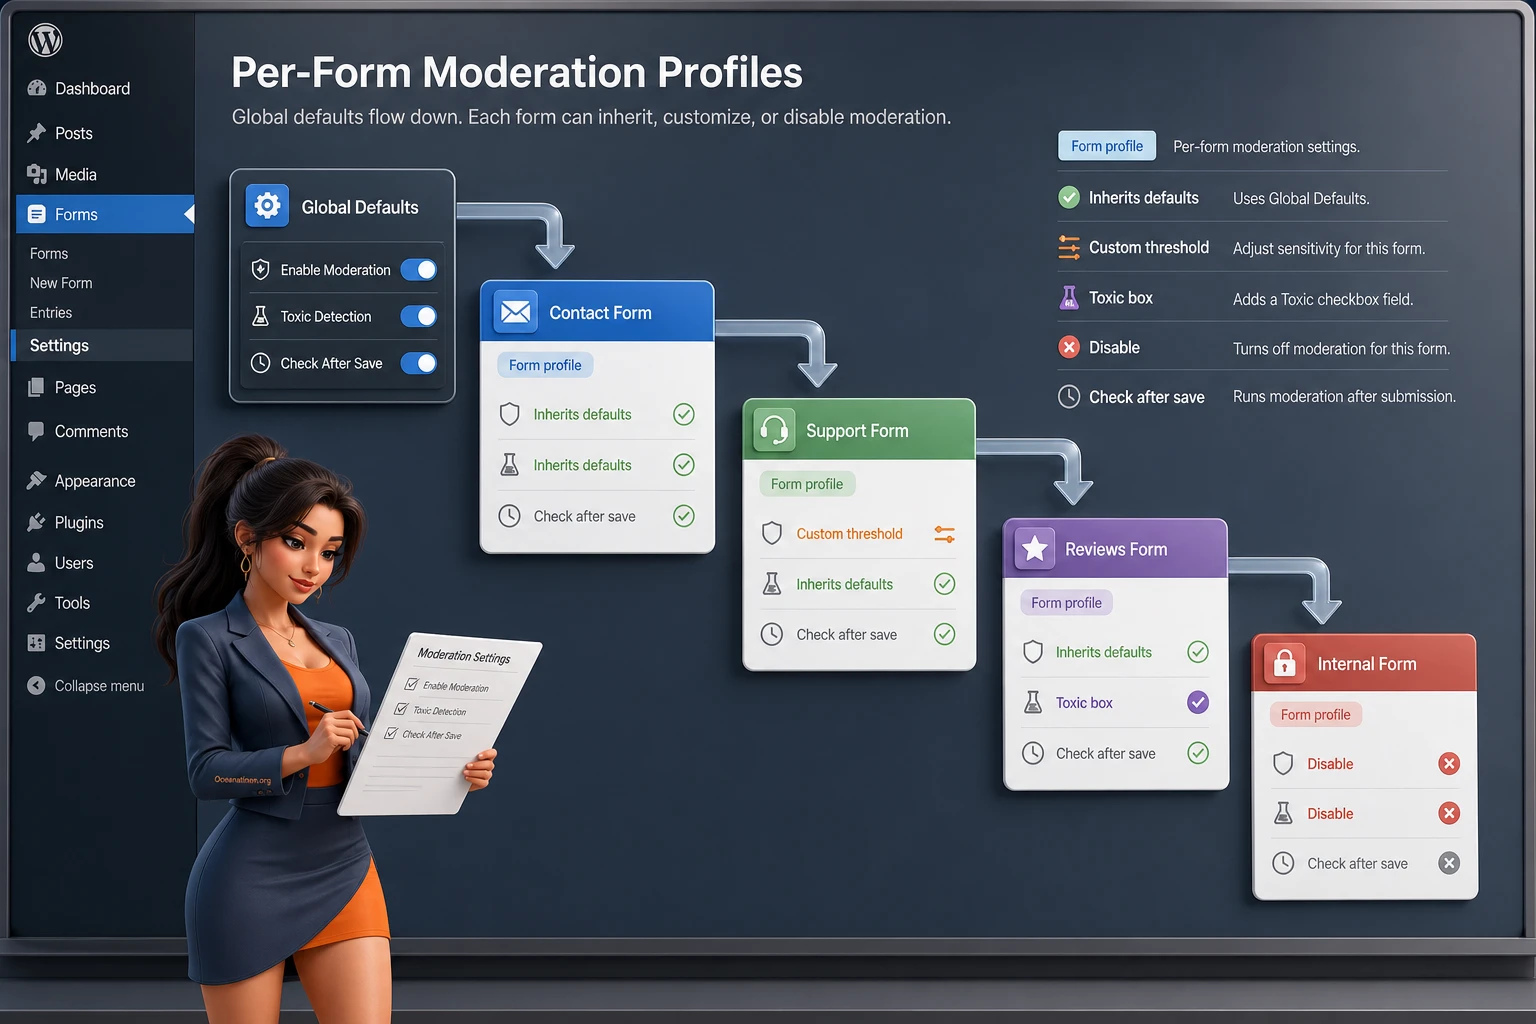Open the Entries submenu link
Screen dimensions: 1536x1024
(51, 312)
